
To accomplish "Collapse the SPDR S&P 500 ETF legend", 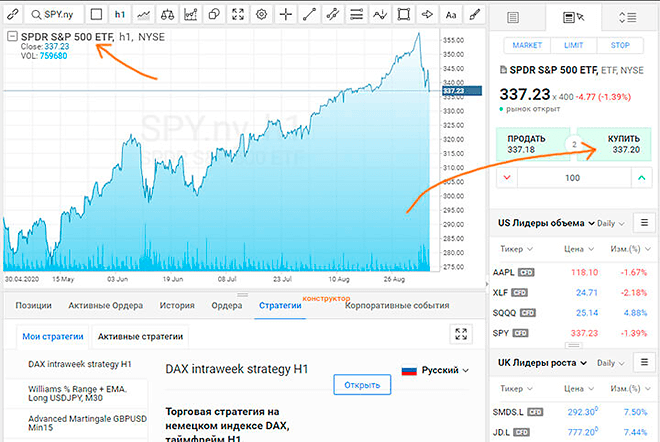I will click(12, 36).
